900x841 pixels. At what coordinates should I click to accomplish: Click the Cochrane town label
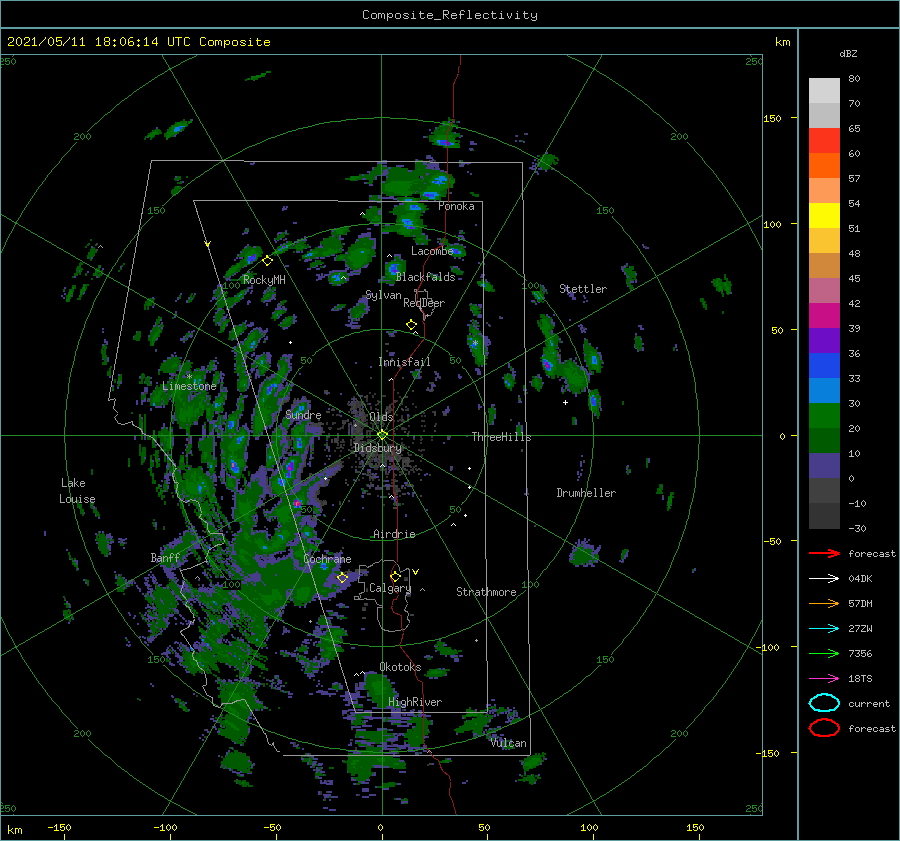(327, 559)
